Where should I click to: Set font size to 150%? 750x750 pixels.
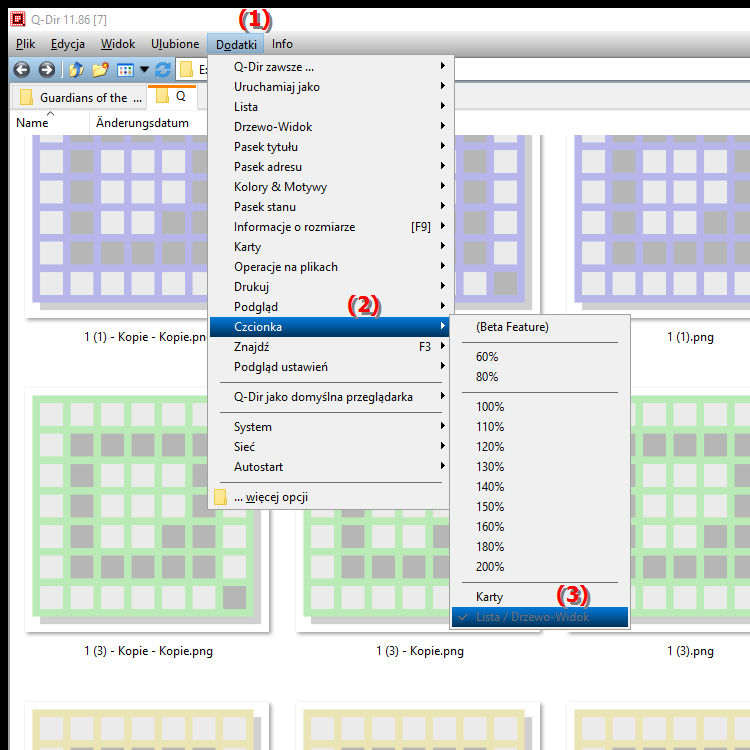[540, 507]
